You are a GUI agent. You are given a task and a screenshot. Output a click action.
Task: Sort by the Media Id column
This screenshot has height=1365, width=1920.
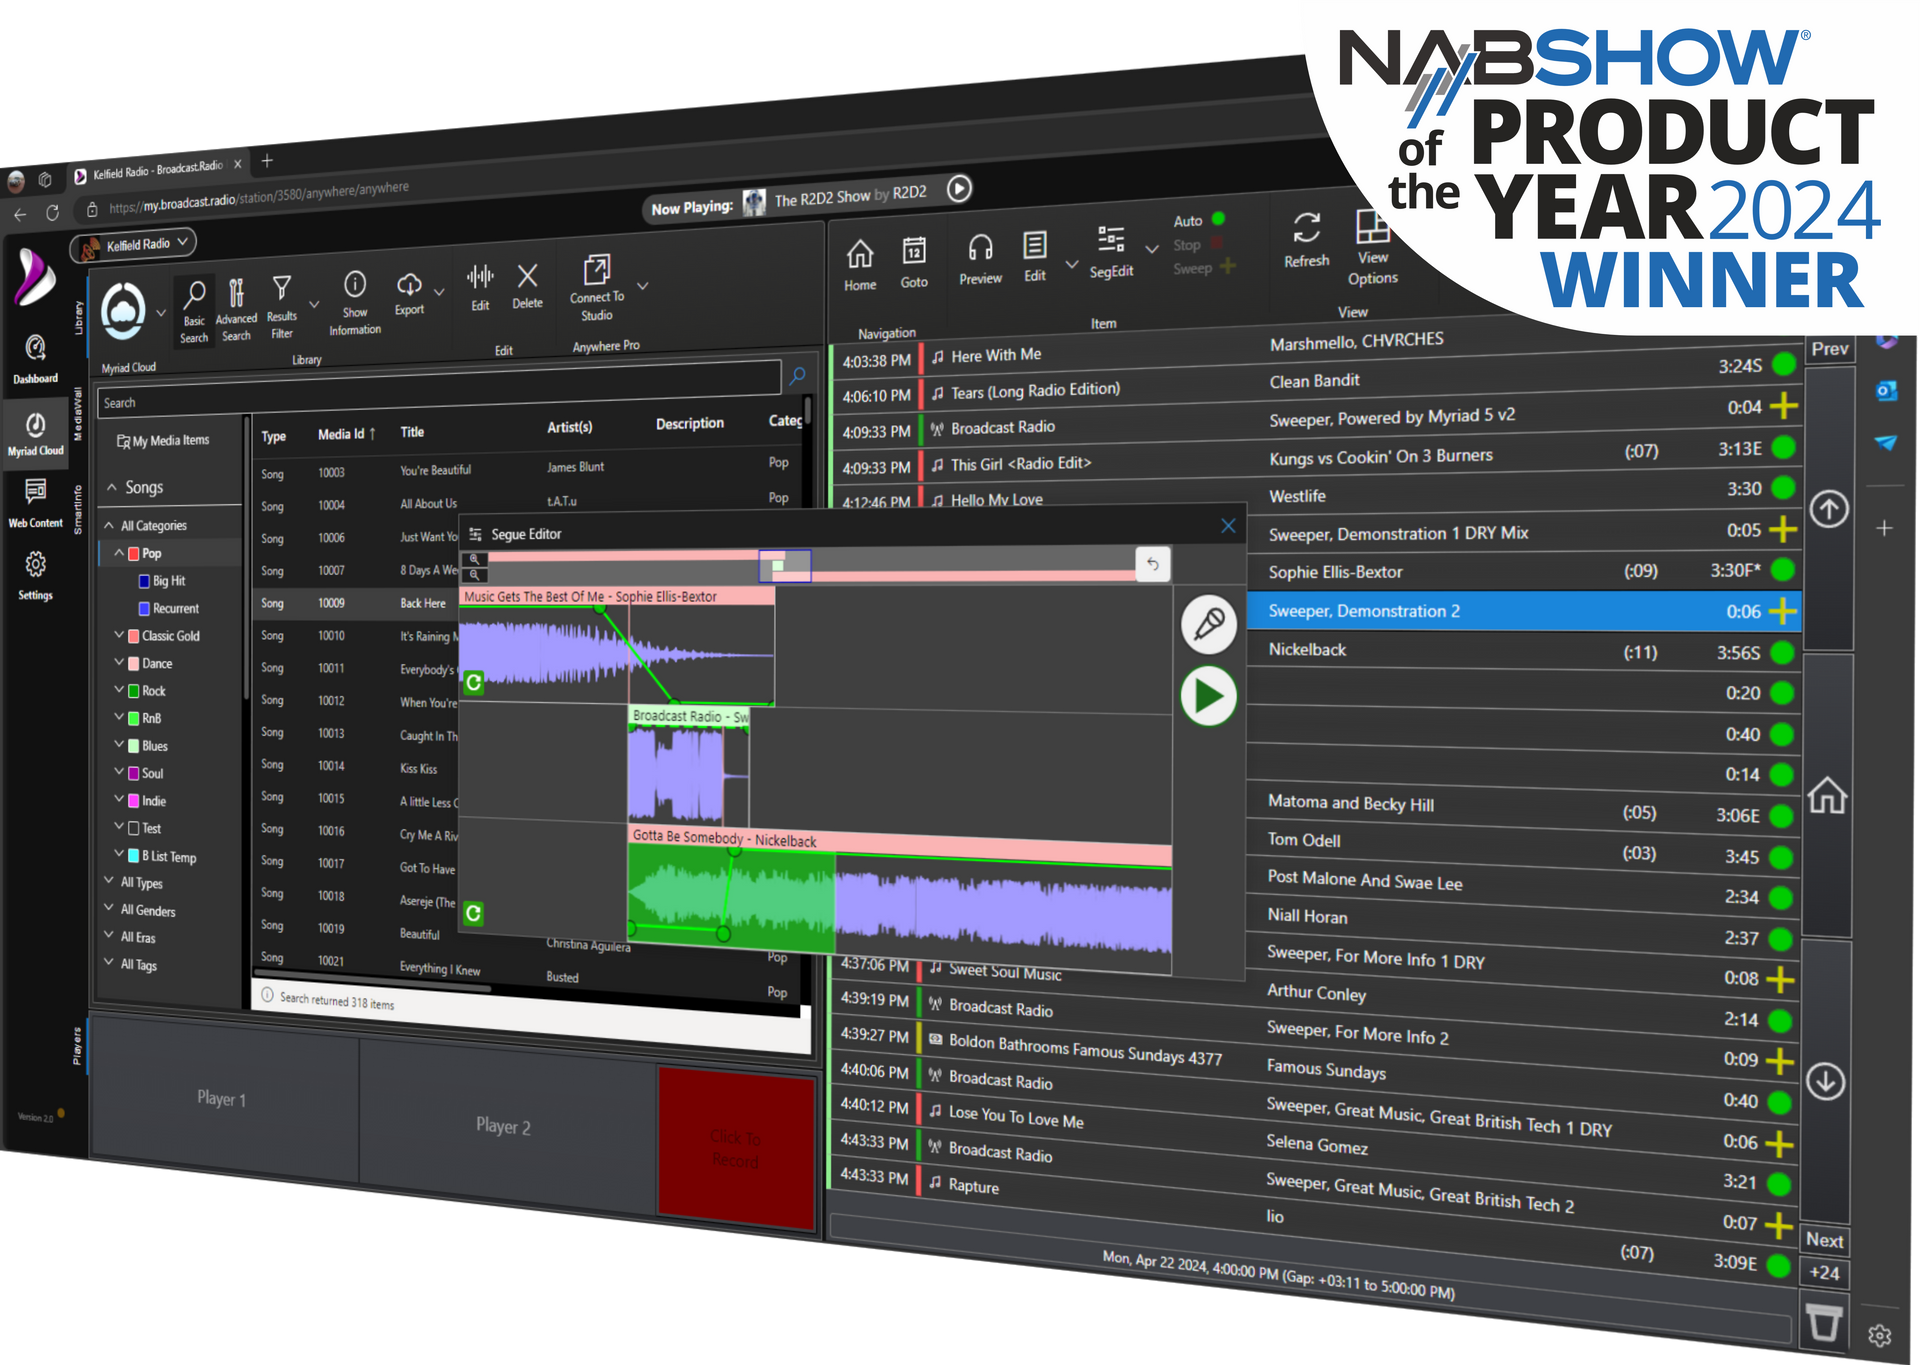[x=346, y=434]
